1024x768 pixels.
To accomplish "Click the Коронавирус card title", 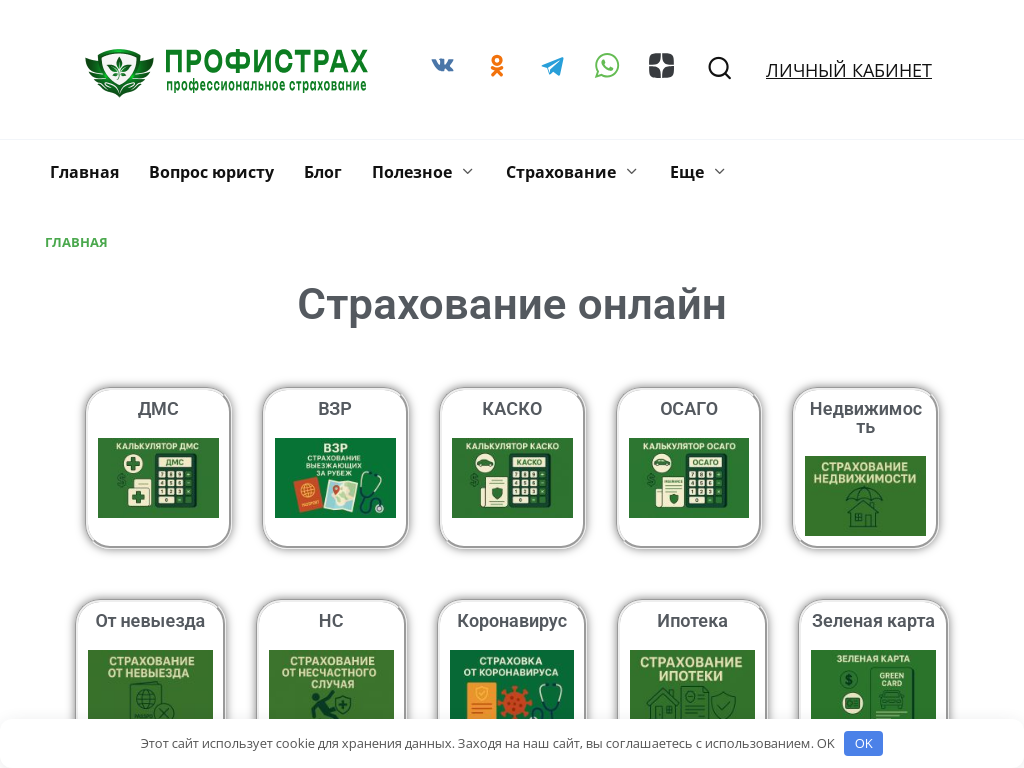I will (512, 621).
